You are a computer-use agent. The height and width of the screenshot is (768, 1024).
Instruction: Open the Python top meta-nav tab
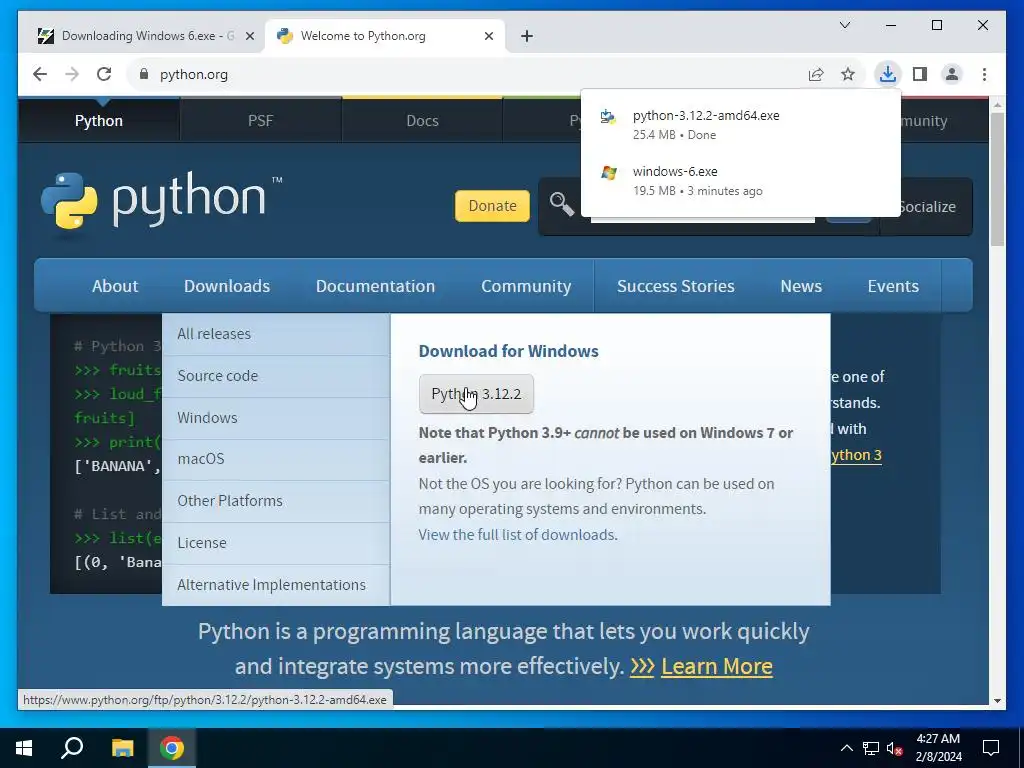tap(99, 121)
